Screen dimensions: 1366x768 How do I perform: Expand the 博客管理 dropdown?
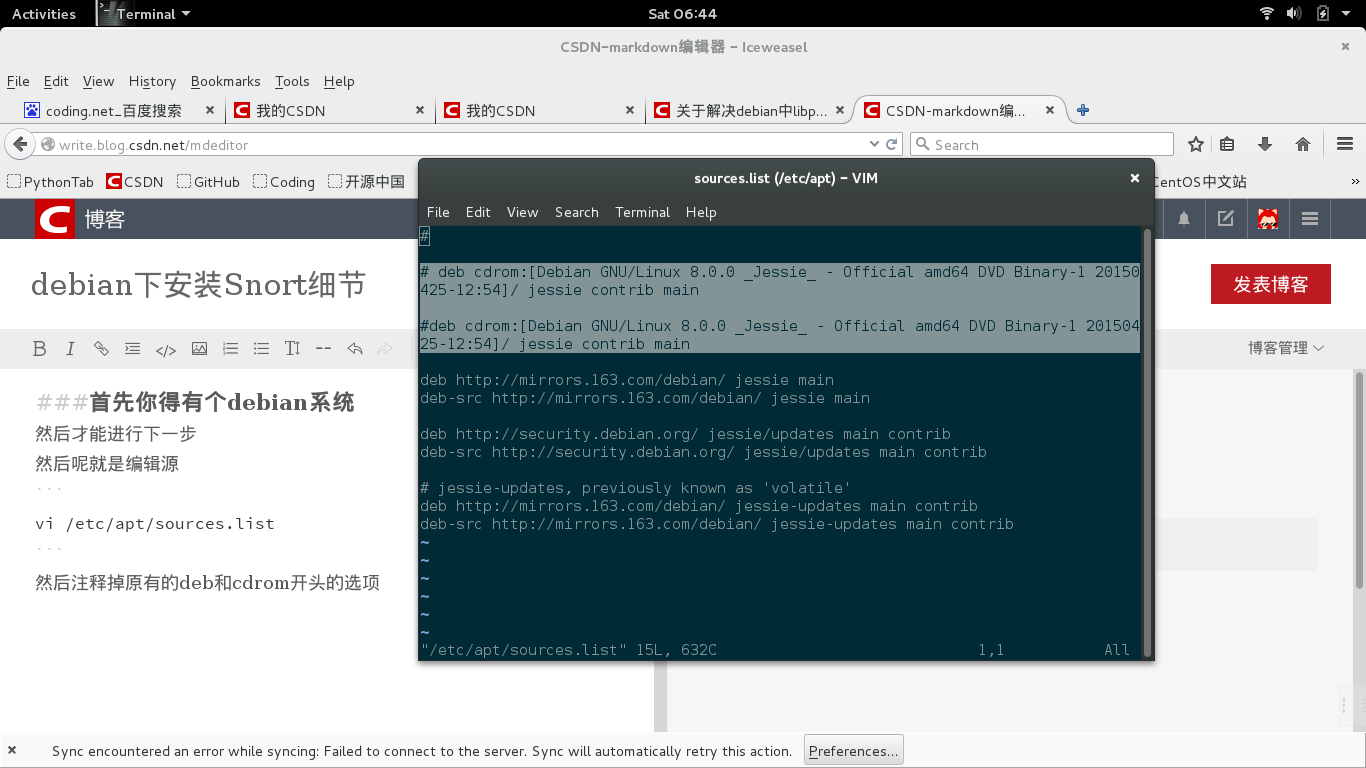tap(1286, 348)
